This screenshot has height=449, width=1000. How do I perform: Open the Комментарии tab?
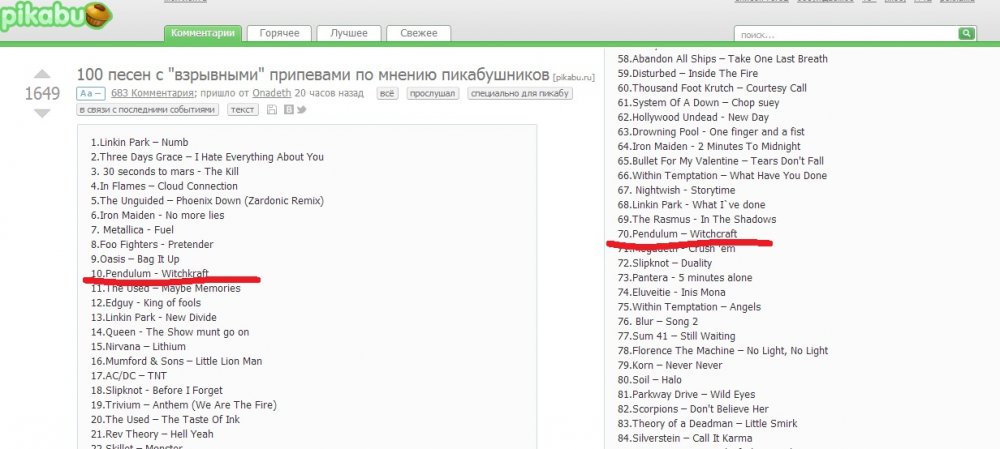[203, 33]
